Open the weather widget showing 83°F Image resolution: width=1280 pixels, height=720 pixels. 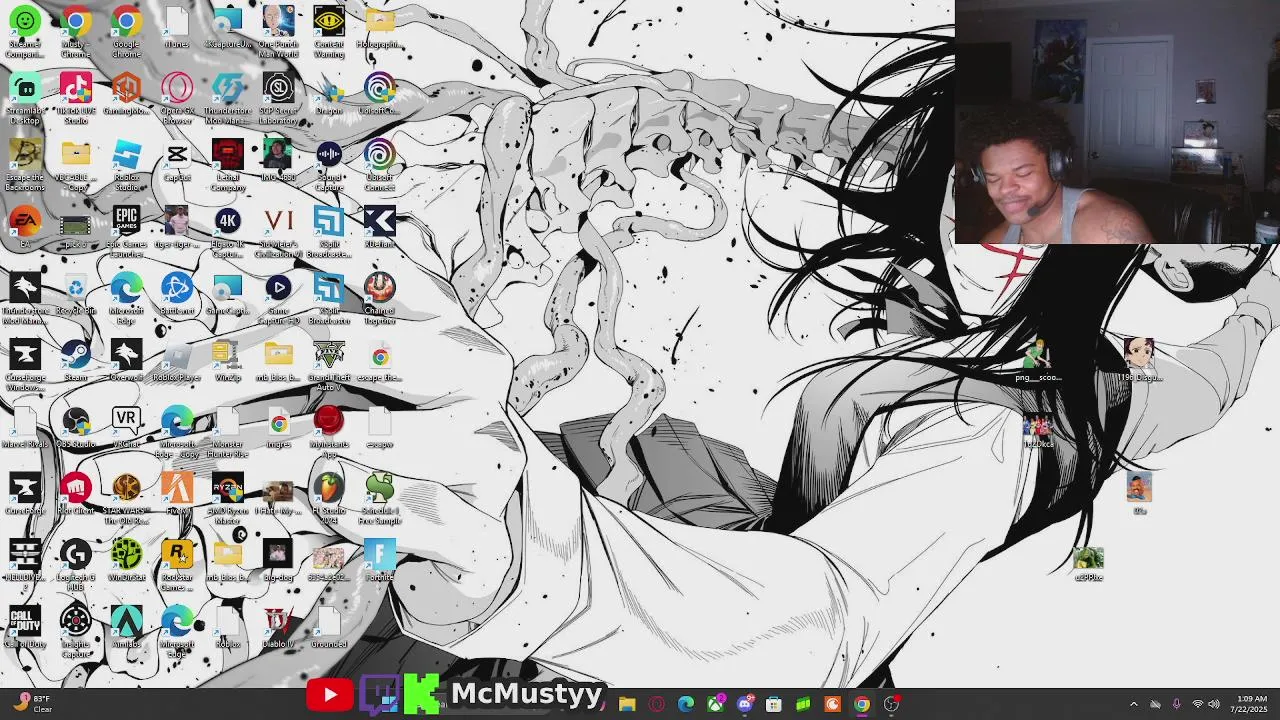tap(31, 704)
